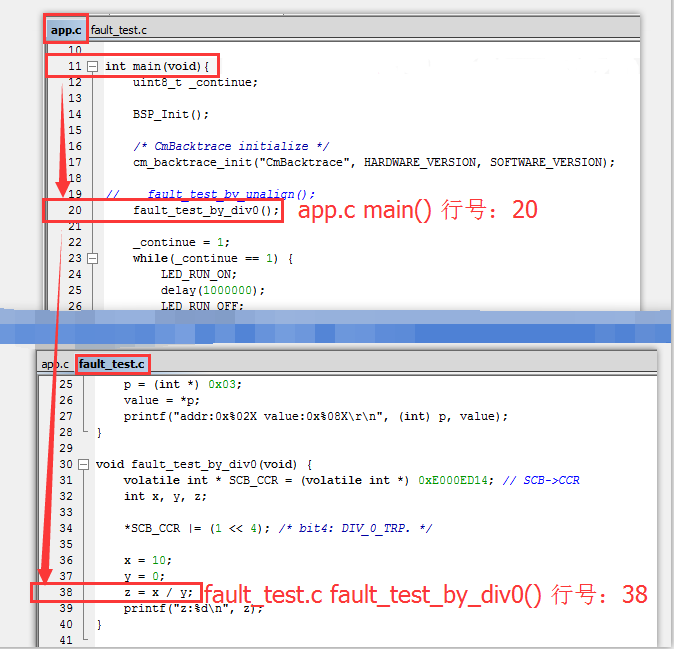Click fault_test.c tab in the bottom editor
This screenshot has width=674, height=649.
pyautogui.click(x=112, y=364)
